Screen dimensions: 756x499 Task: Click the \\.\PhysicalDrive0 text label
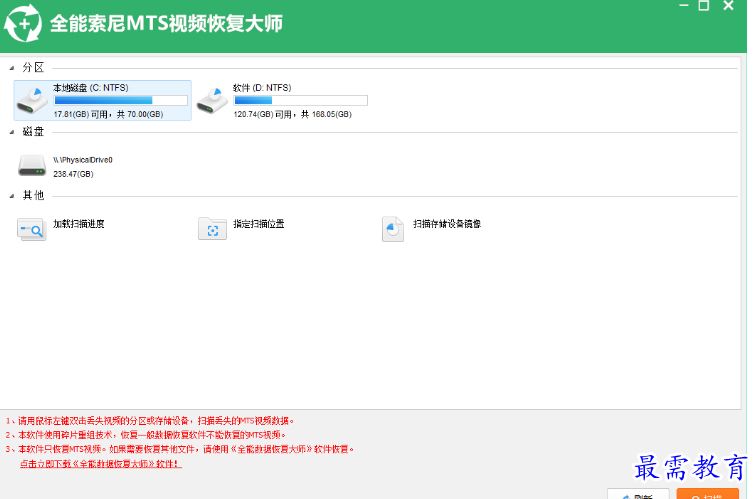coord(83,159)
